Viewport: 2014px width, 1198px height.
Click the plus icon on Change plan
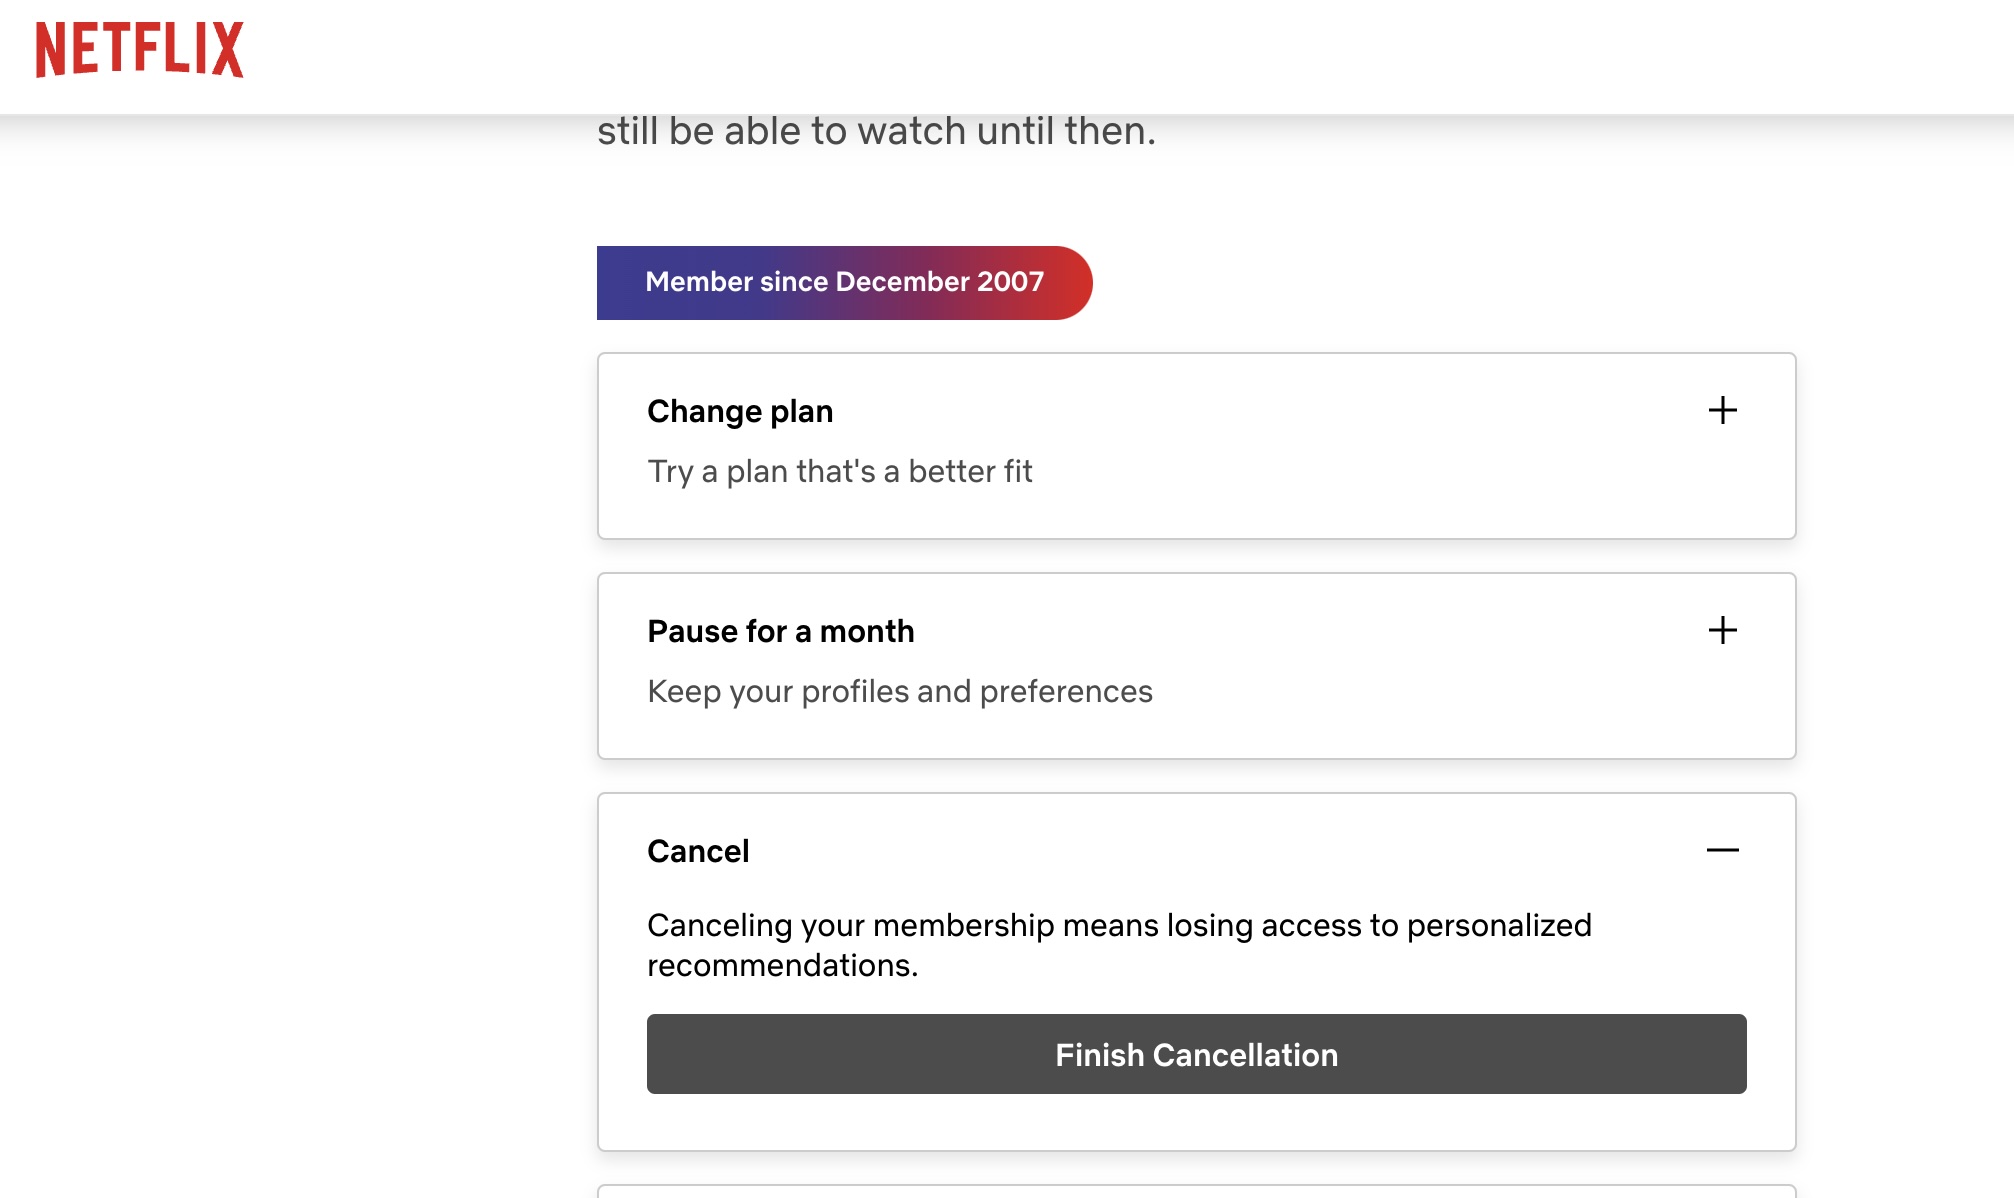[1722, 410]
